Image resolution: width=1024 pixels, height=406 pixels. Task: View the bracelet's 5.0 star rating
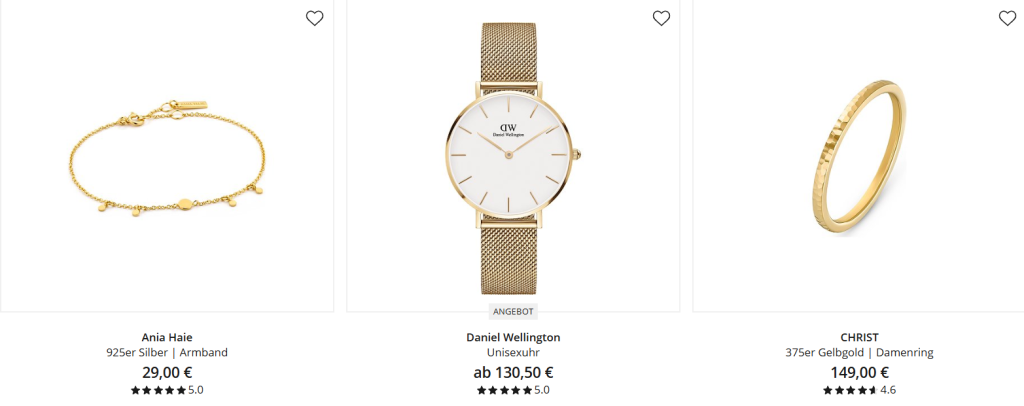pyautogui.click(x=167, y=390)
